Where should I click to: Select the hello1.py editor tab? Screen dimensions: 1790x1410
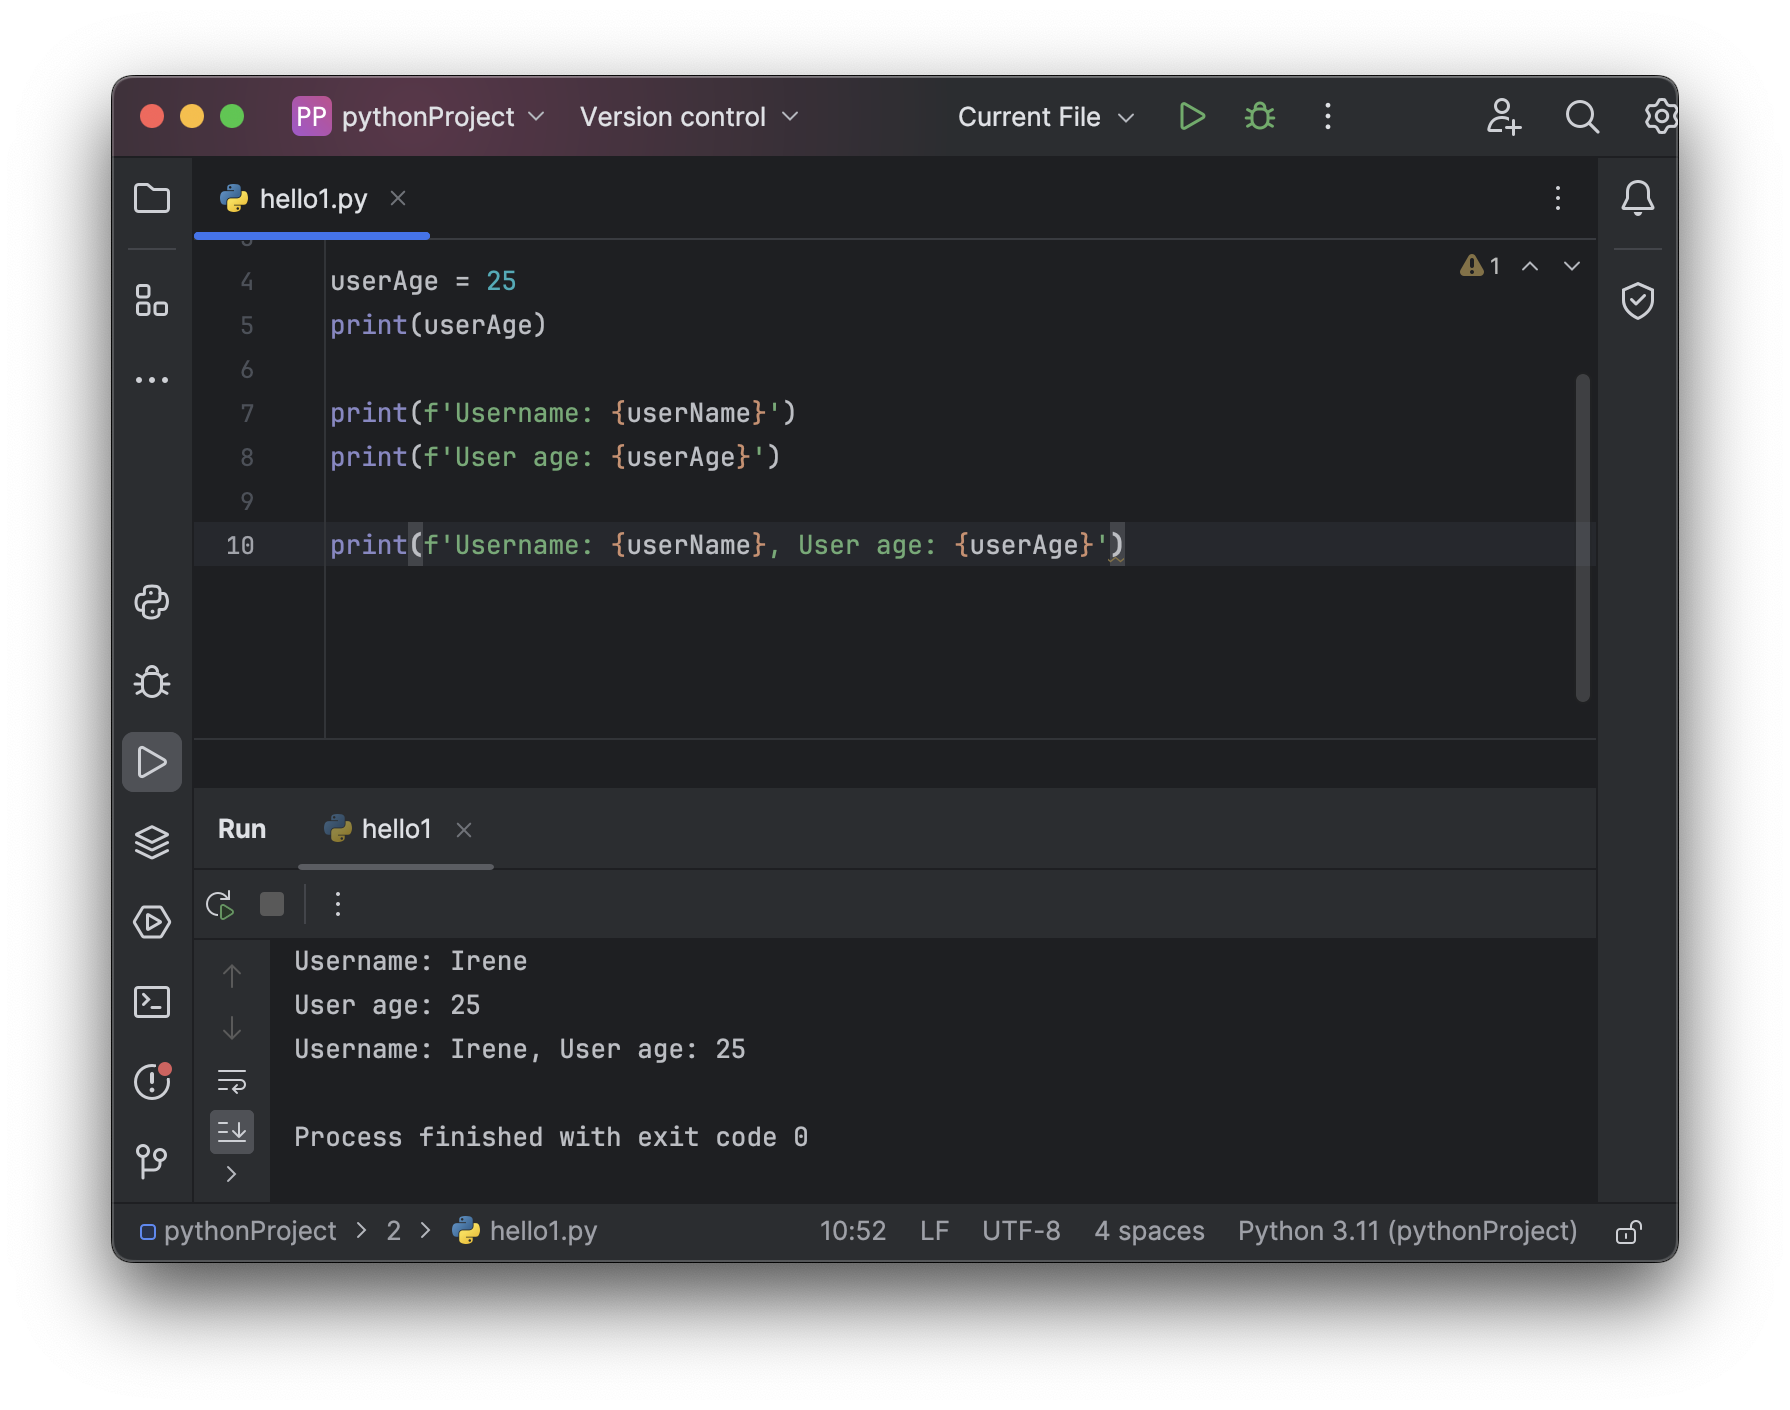tap(313, 199)
